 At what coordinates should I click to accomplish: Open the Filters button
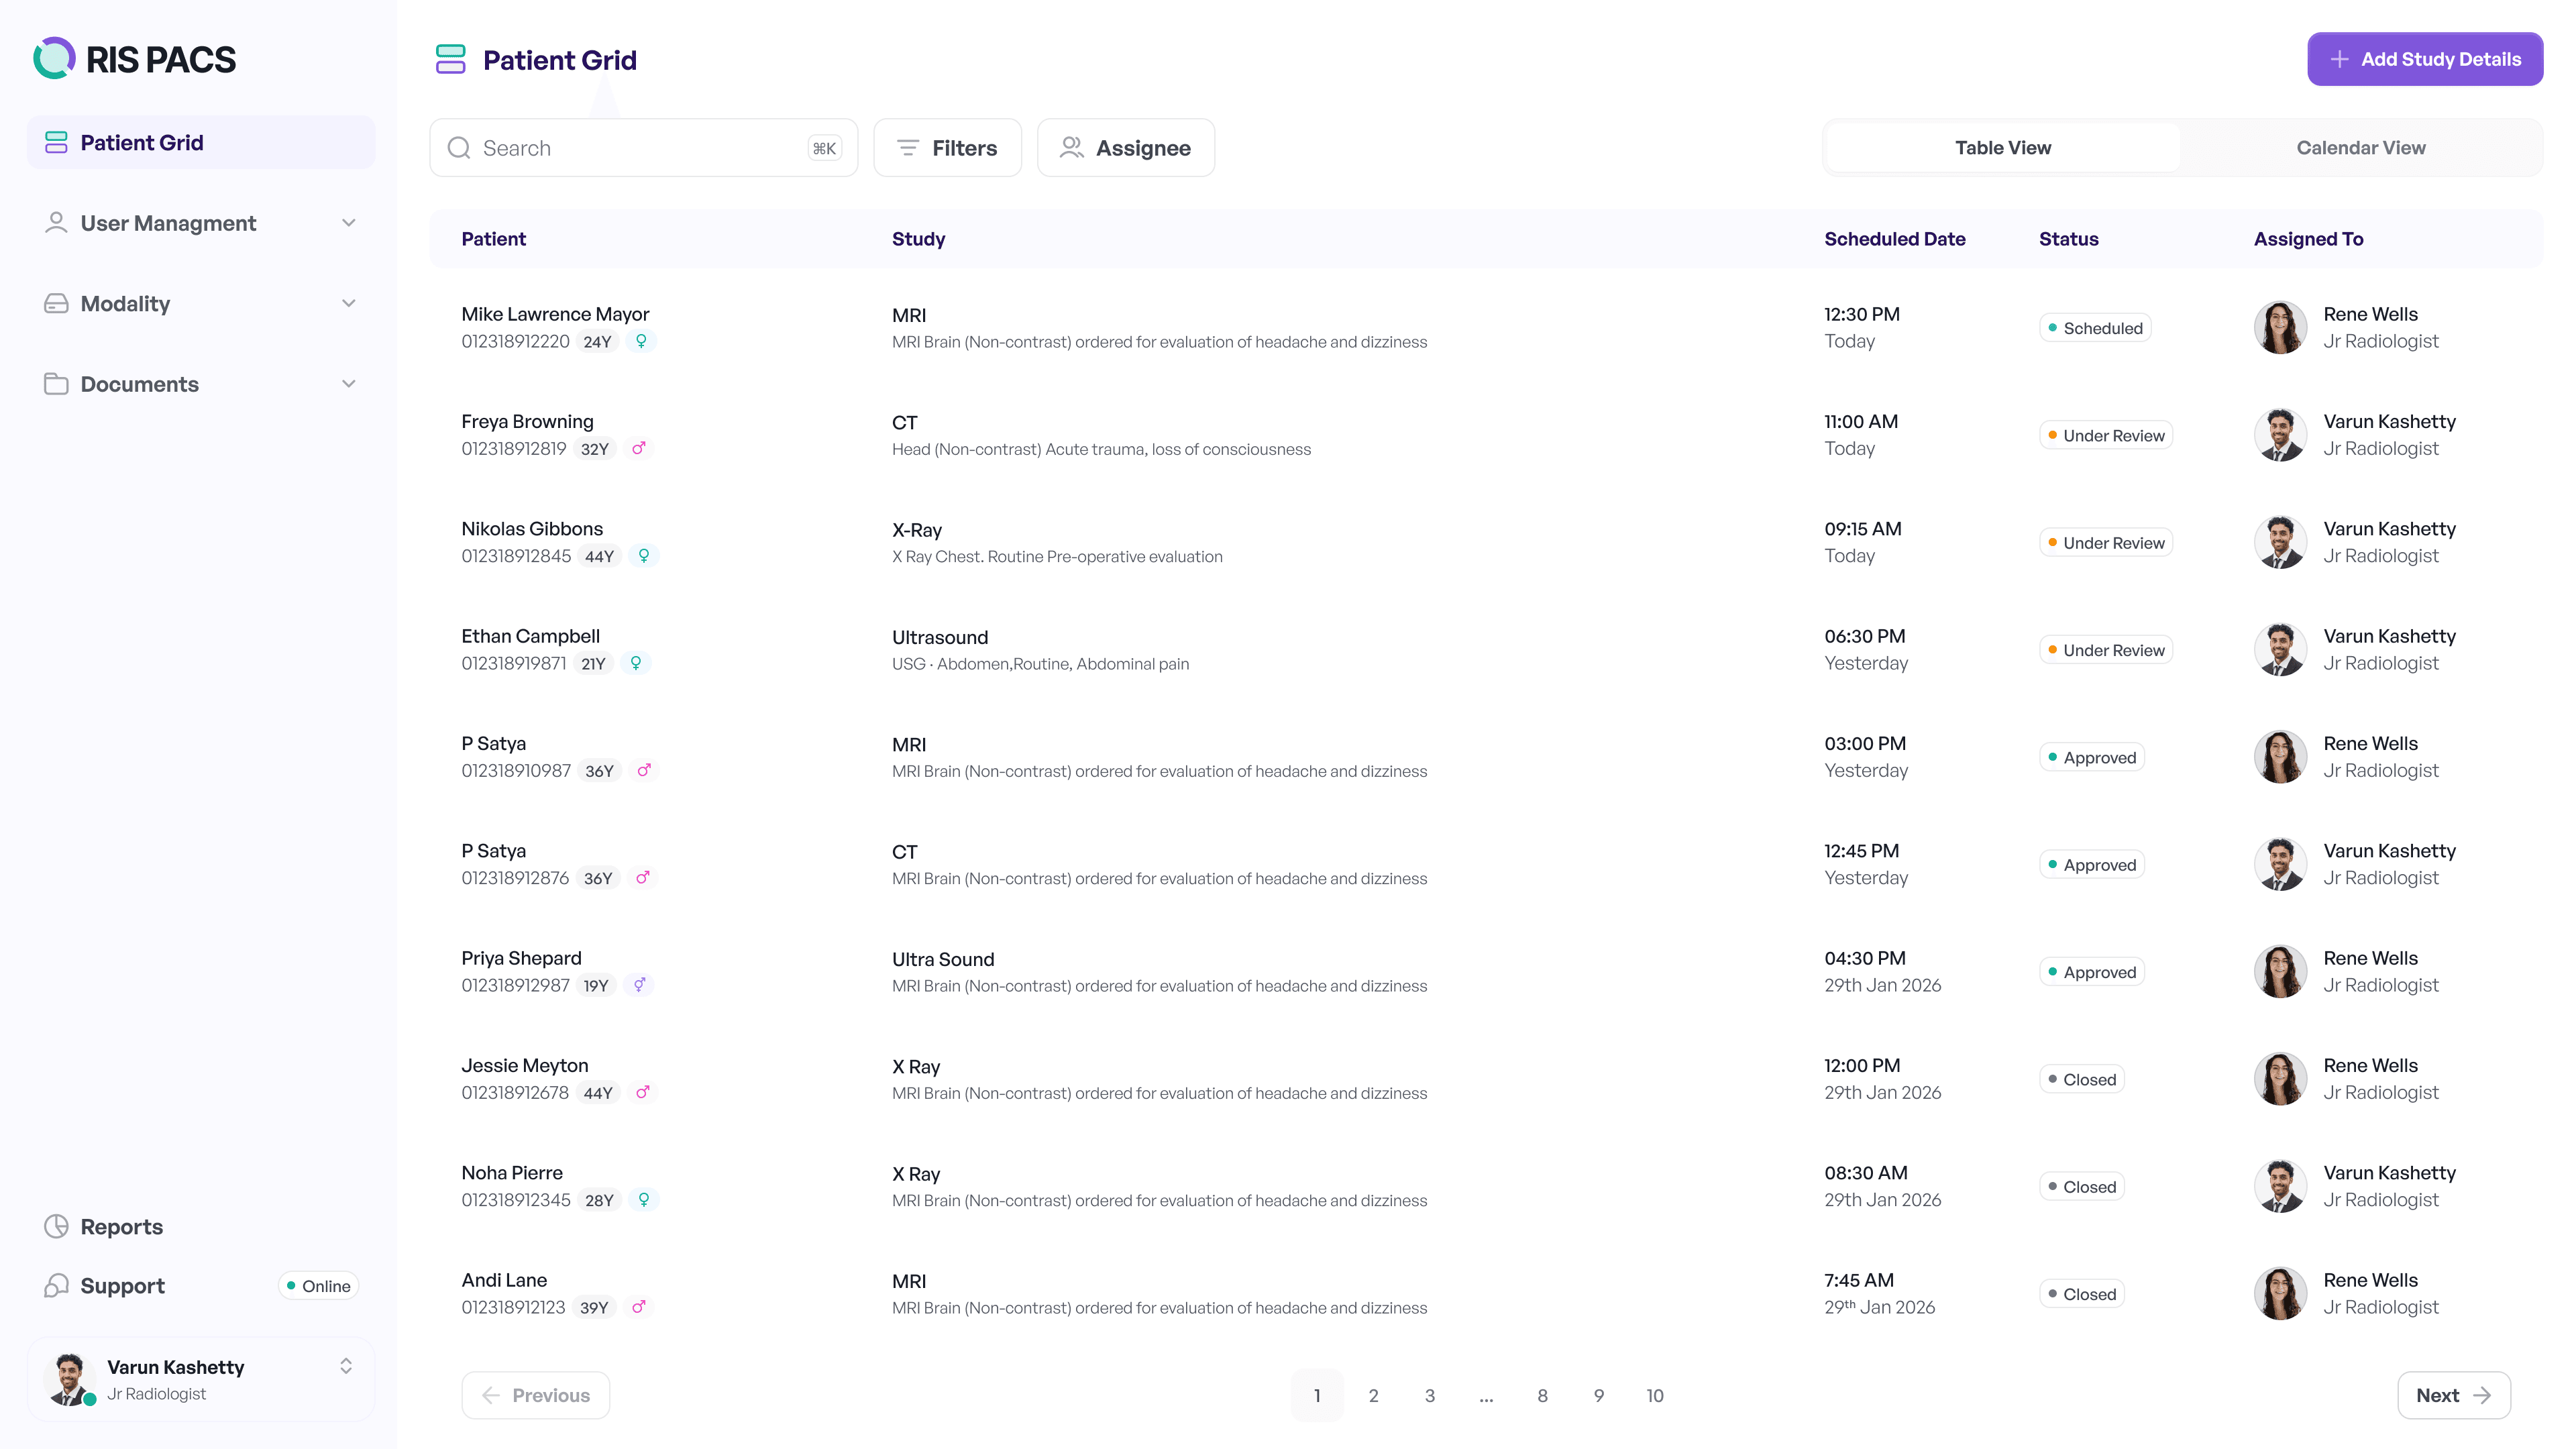pyautogui.click(x=947, y=148)
